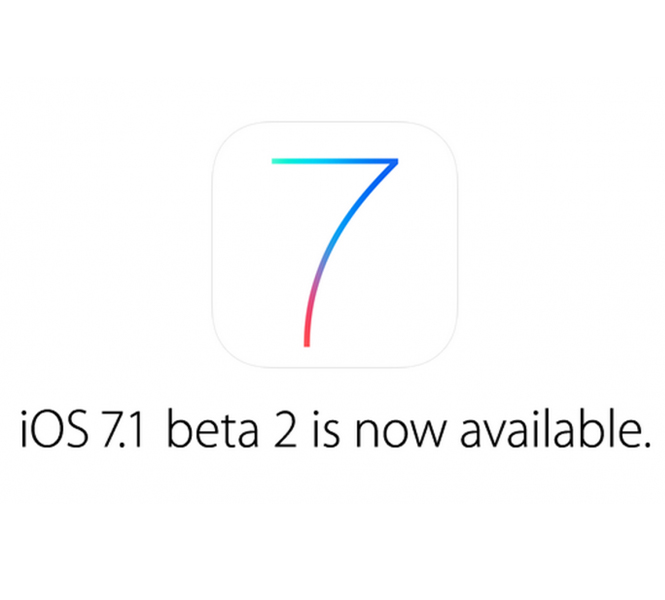Click the bottom-right rounded corner of the icon border
Screen dimensions: 665x600
point(442,352)
